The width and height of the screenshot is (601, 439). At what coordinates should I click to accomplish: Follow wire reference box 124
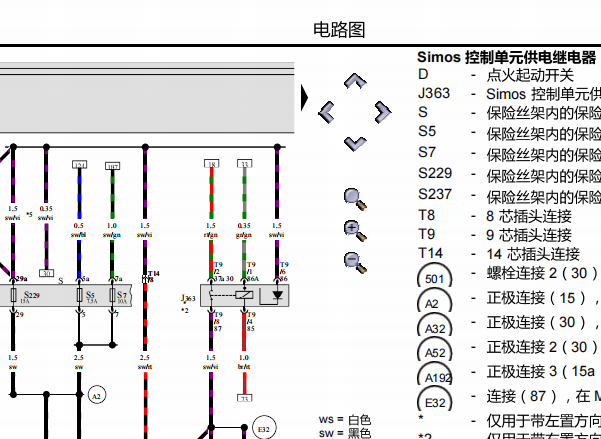(79, 164)
